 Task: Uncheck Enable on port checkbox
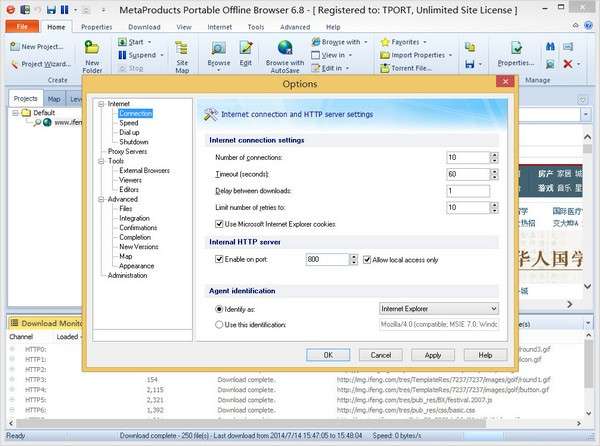coord(219,259)
